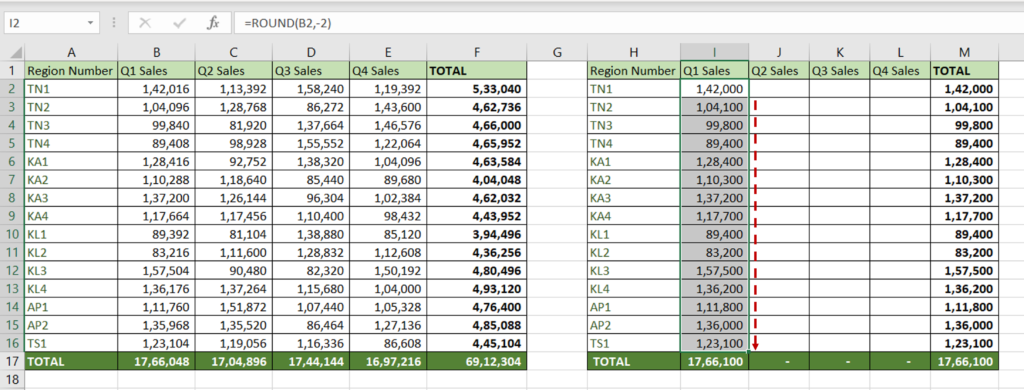Click cell H14 labeled AP1 in right table
Image resolution: width=1024 pixels, height=390 pixels.
tap(634, 306)
